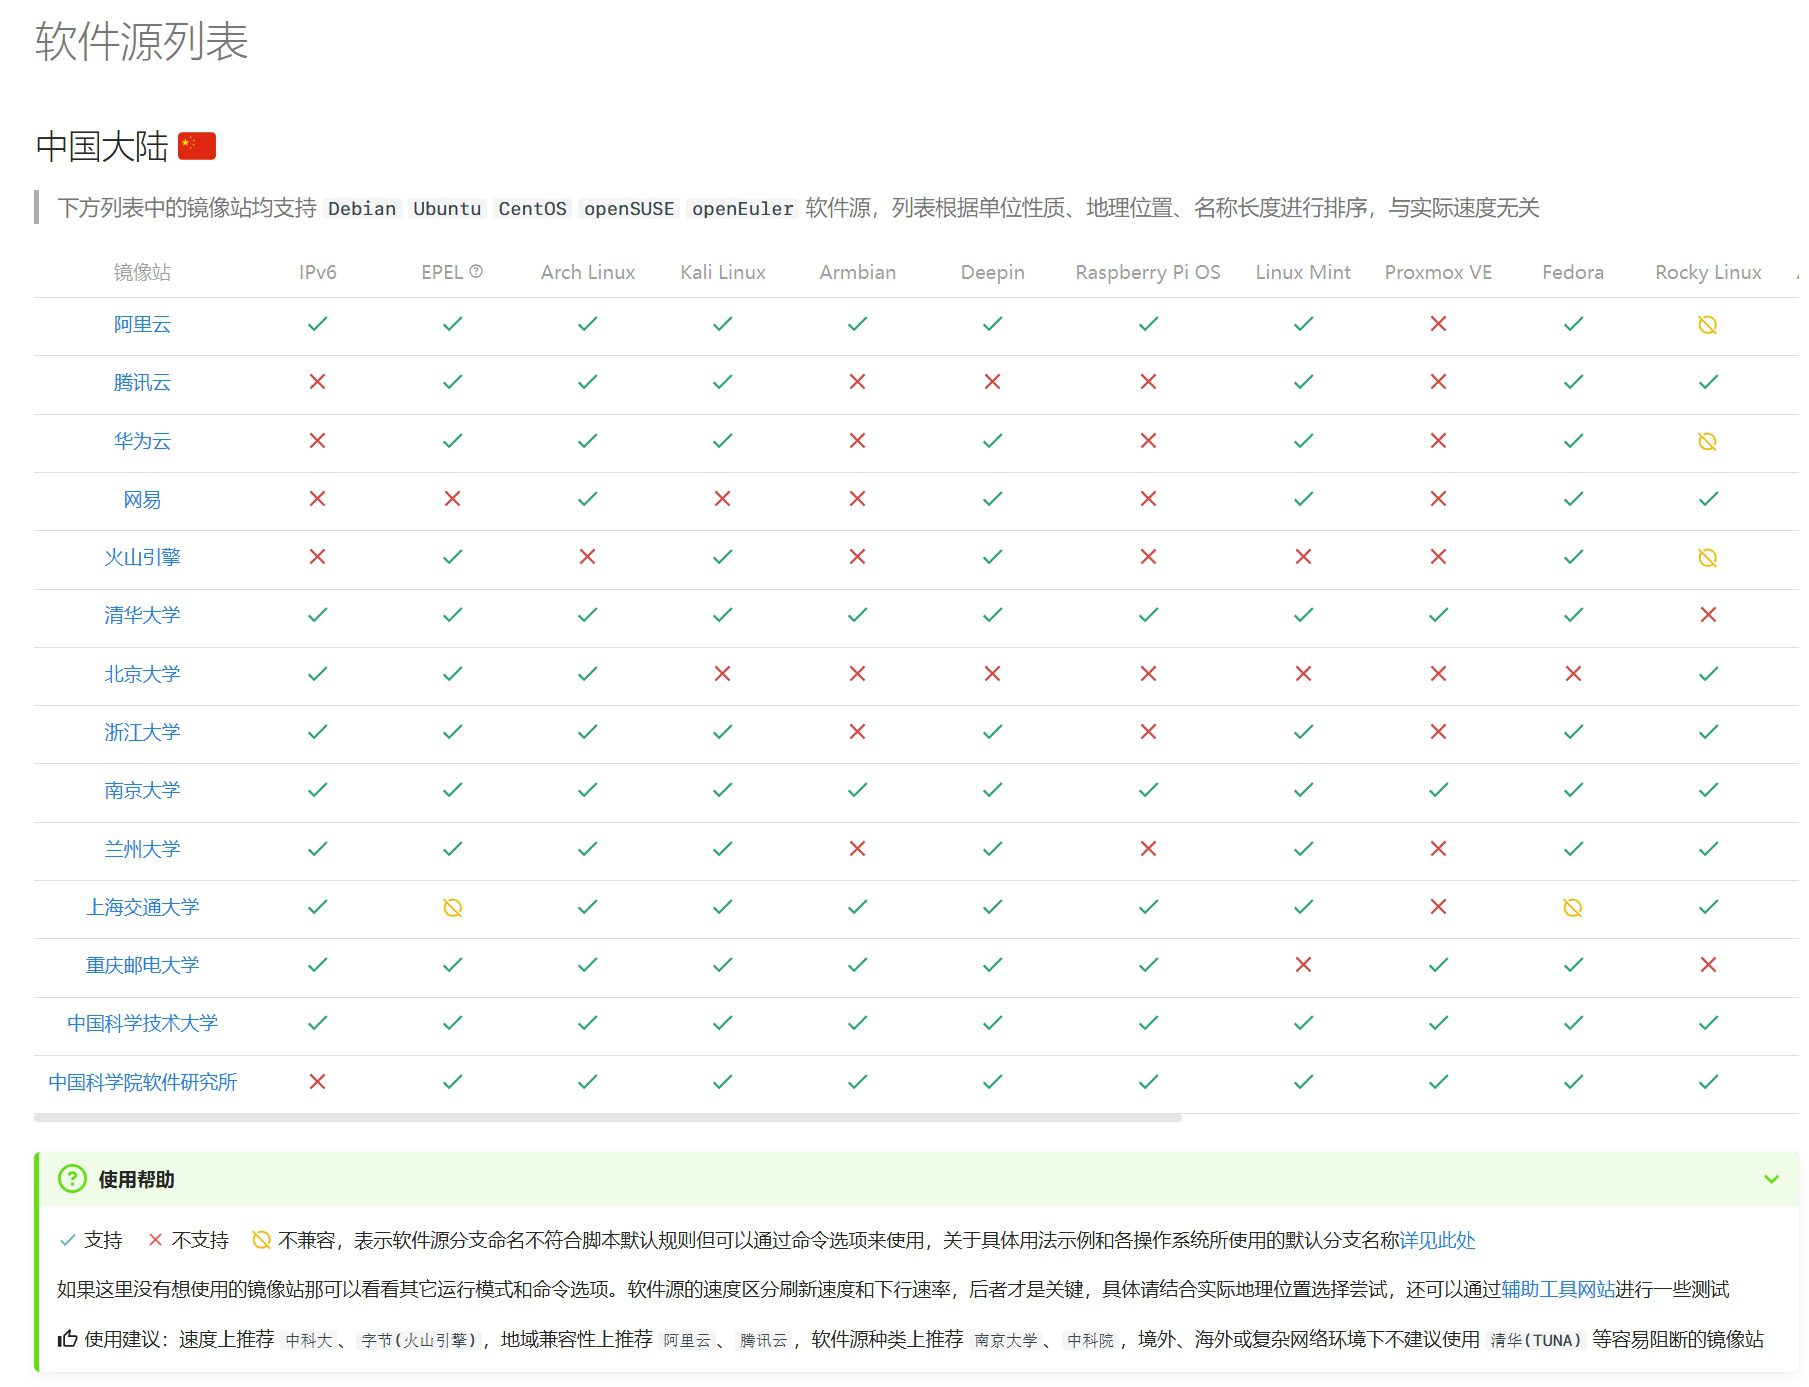Click the Kali Linux column header
1809x1387 pixels.
(722, 272)
